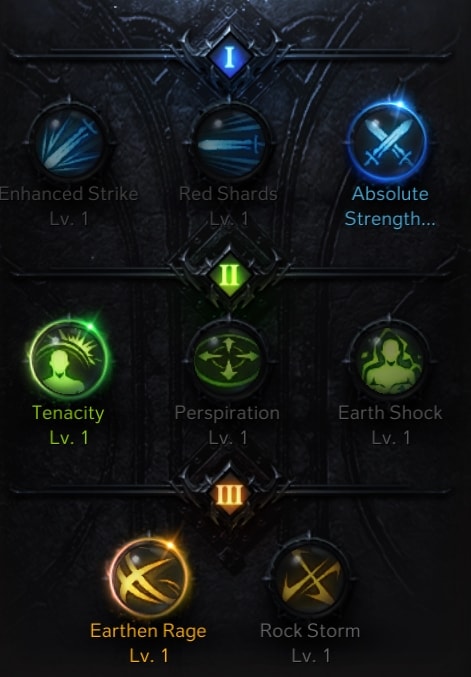Click the Enhanced Strike label
Screen dimensions: 471x677
(x=68, y=193)
